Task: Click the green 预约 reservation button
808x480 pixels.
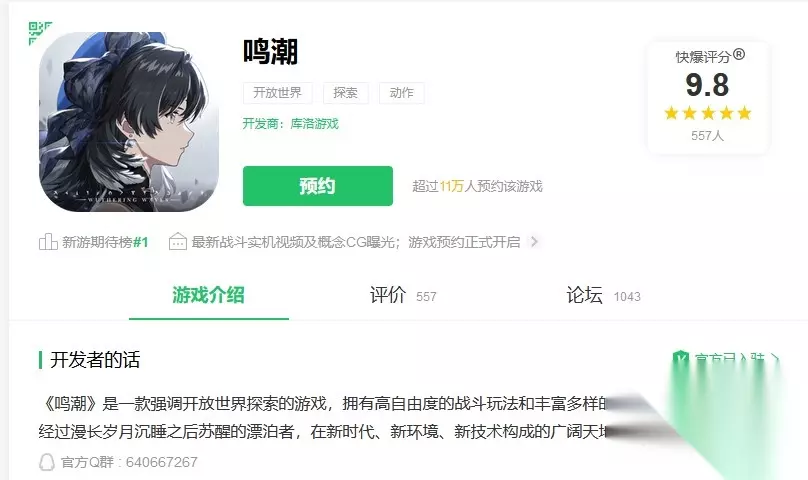Action: 317,186
